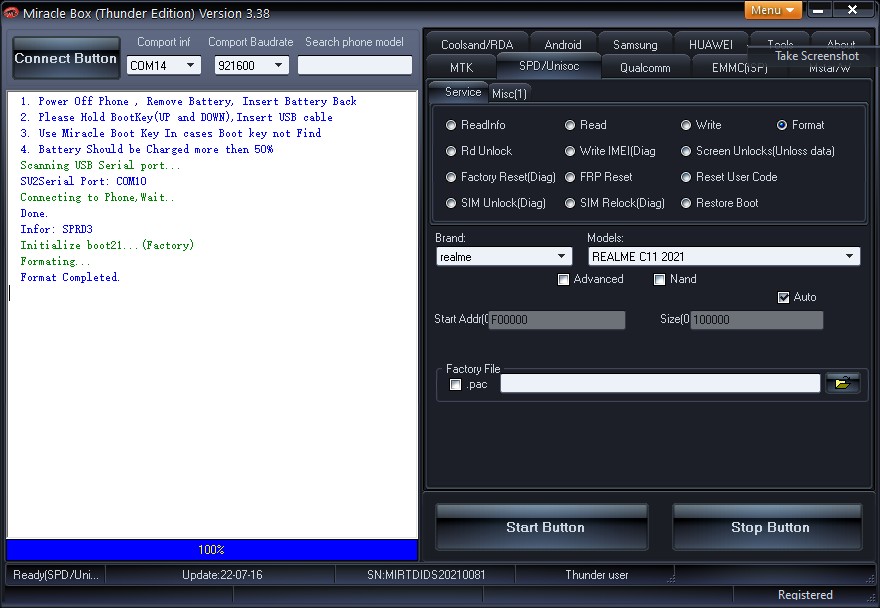880x608 pixels.
Task: Click the Connect Button
Action: pos(66,58)
